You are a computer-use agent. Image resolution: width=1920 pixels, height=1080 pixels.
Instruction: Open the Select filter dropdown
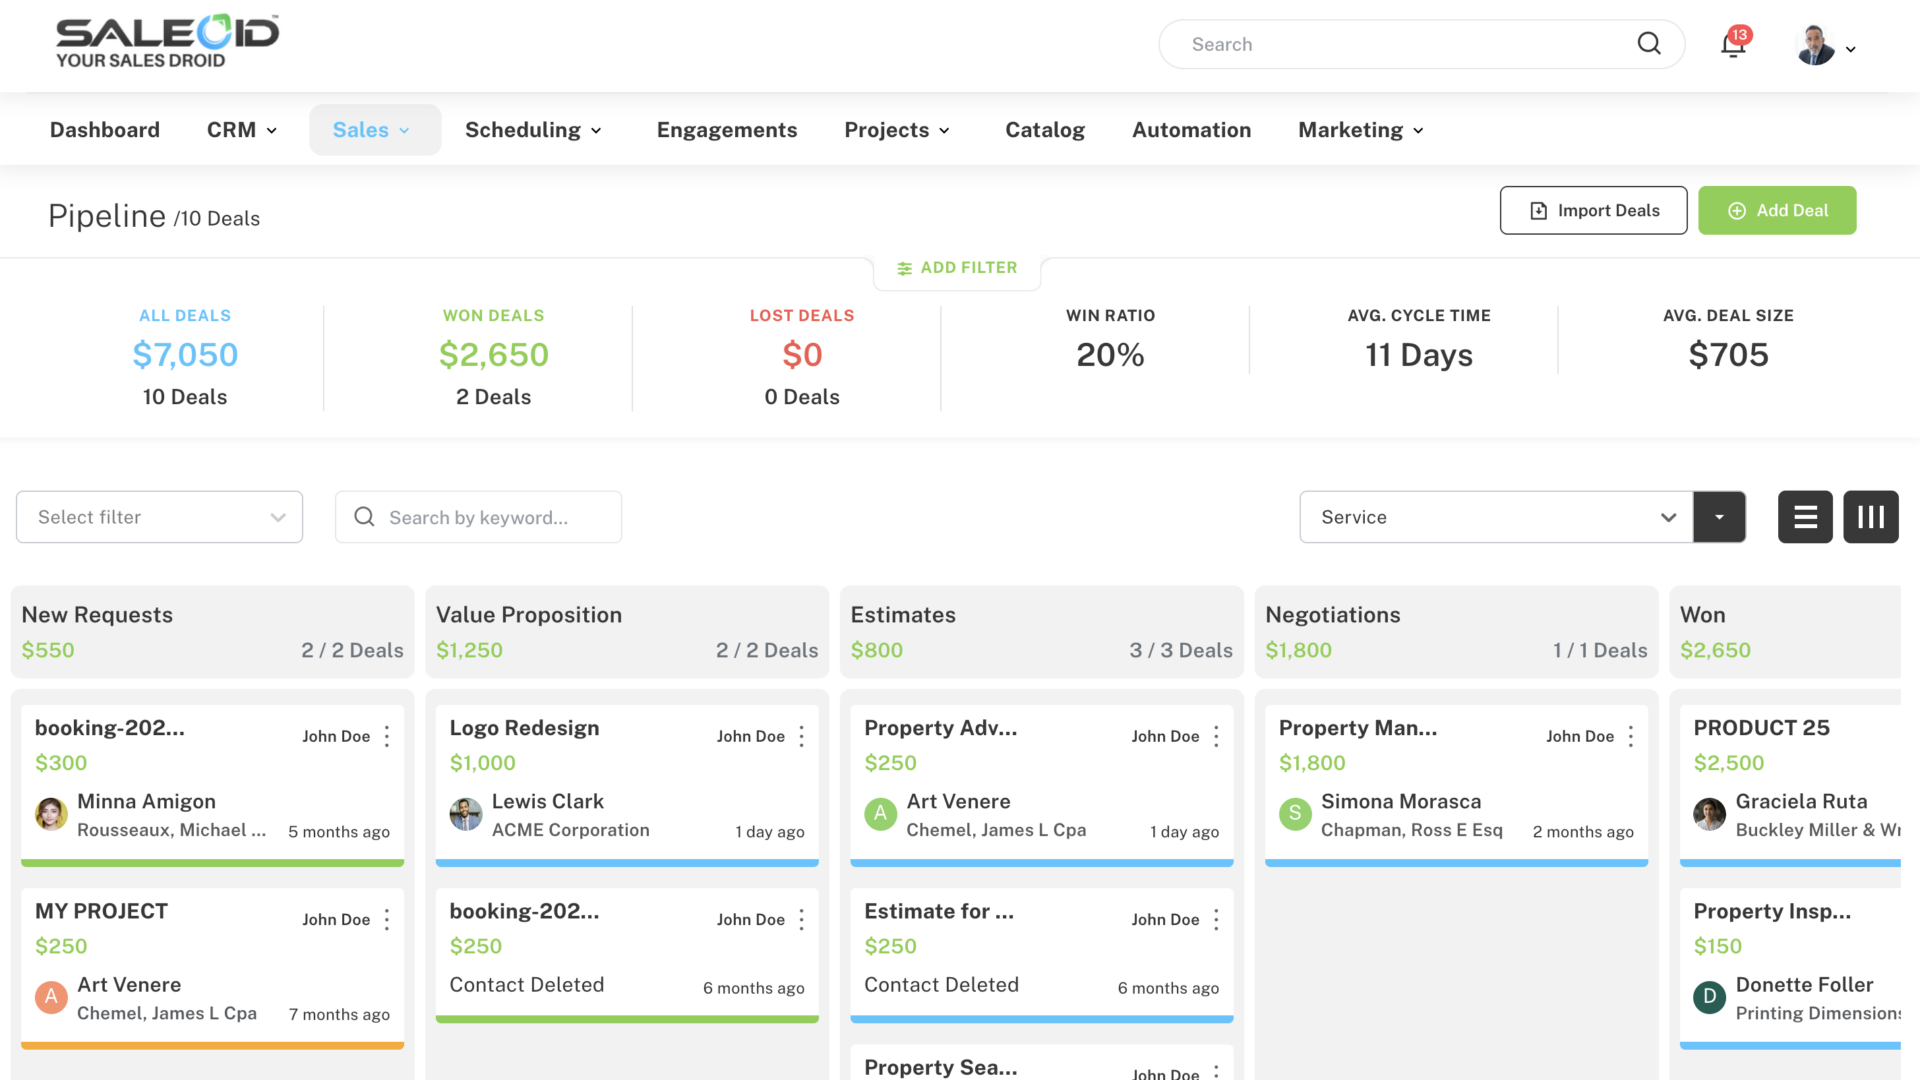[160, 517]
